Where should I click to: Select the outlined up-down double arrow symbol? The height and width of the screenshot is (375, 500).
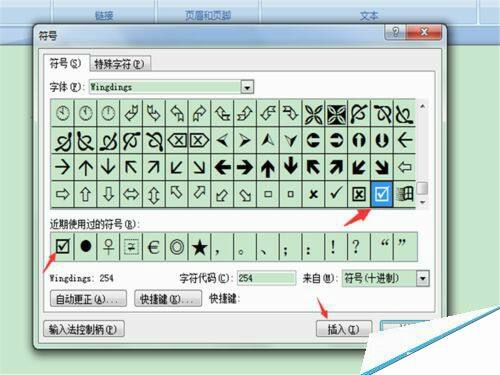[x=154, y=194]
